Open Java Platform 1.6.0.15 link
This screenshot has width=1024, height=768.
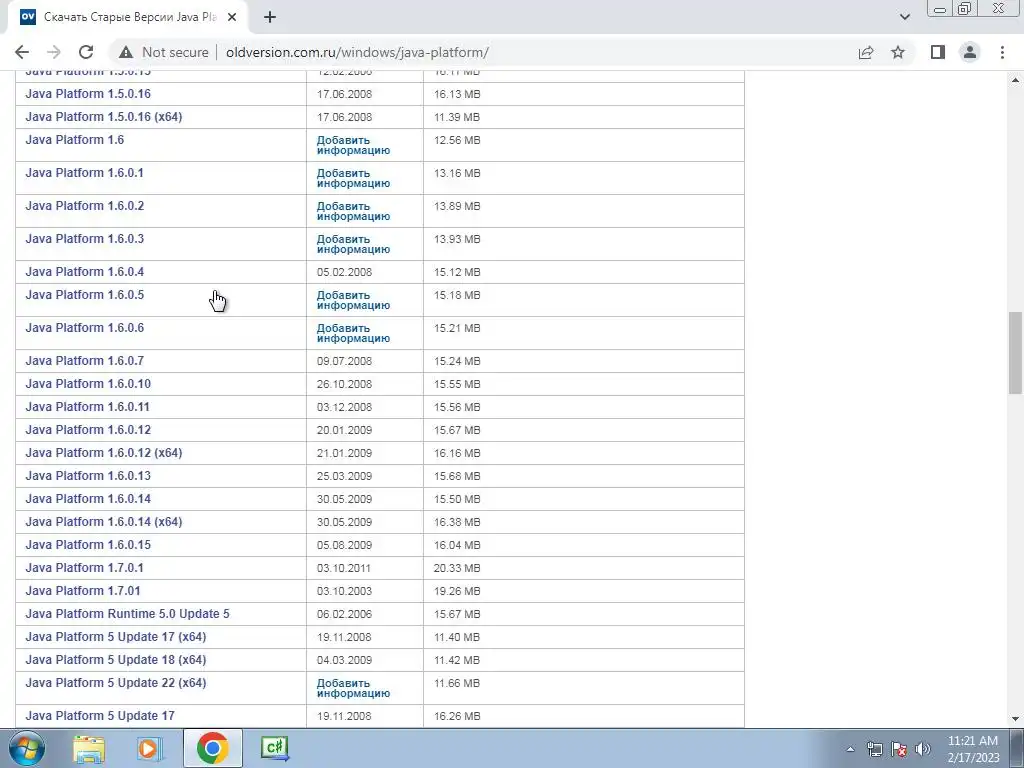(x=88, y=545)
